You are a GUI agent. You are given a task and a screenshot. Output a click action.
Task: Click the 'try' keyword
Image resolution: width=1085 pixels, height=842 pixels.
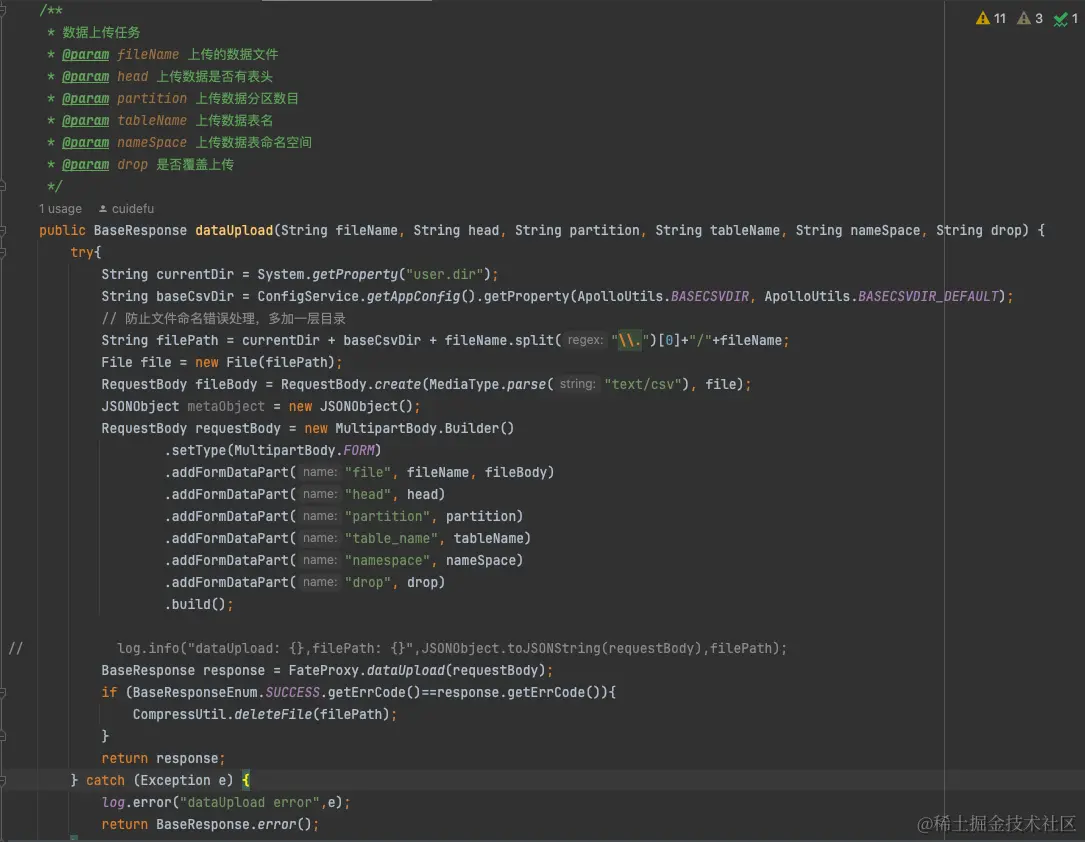point(82,253)
